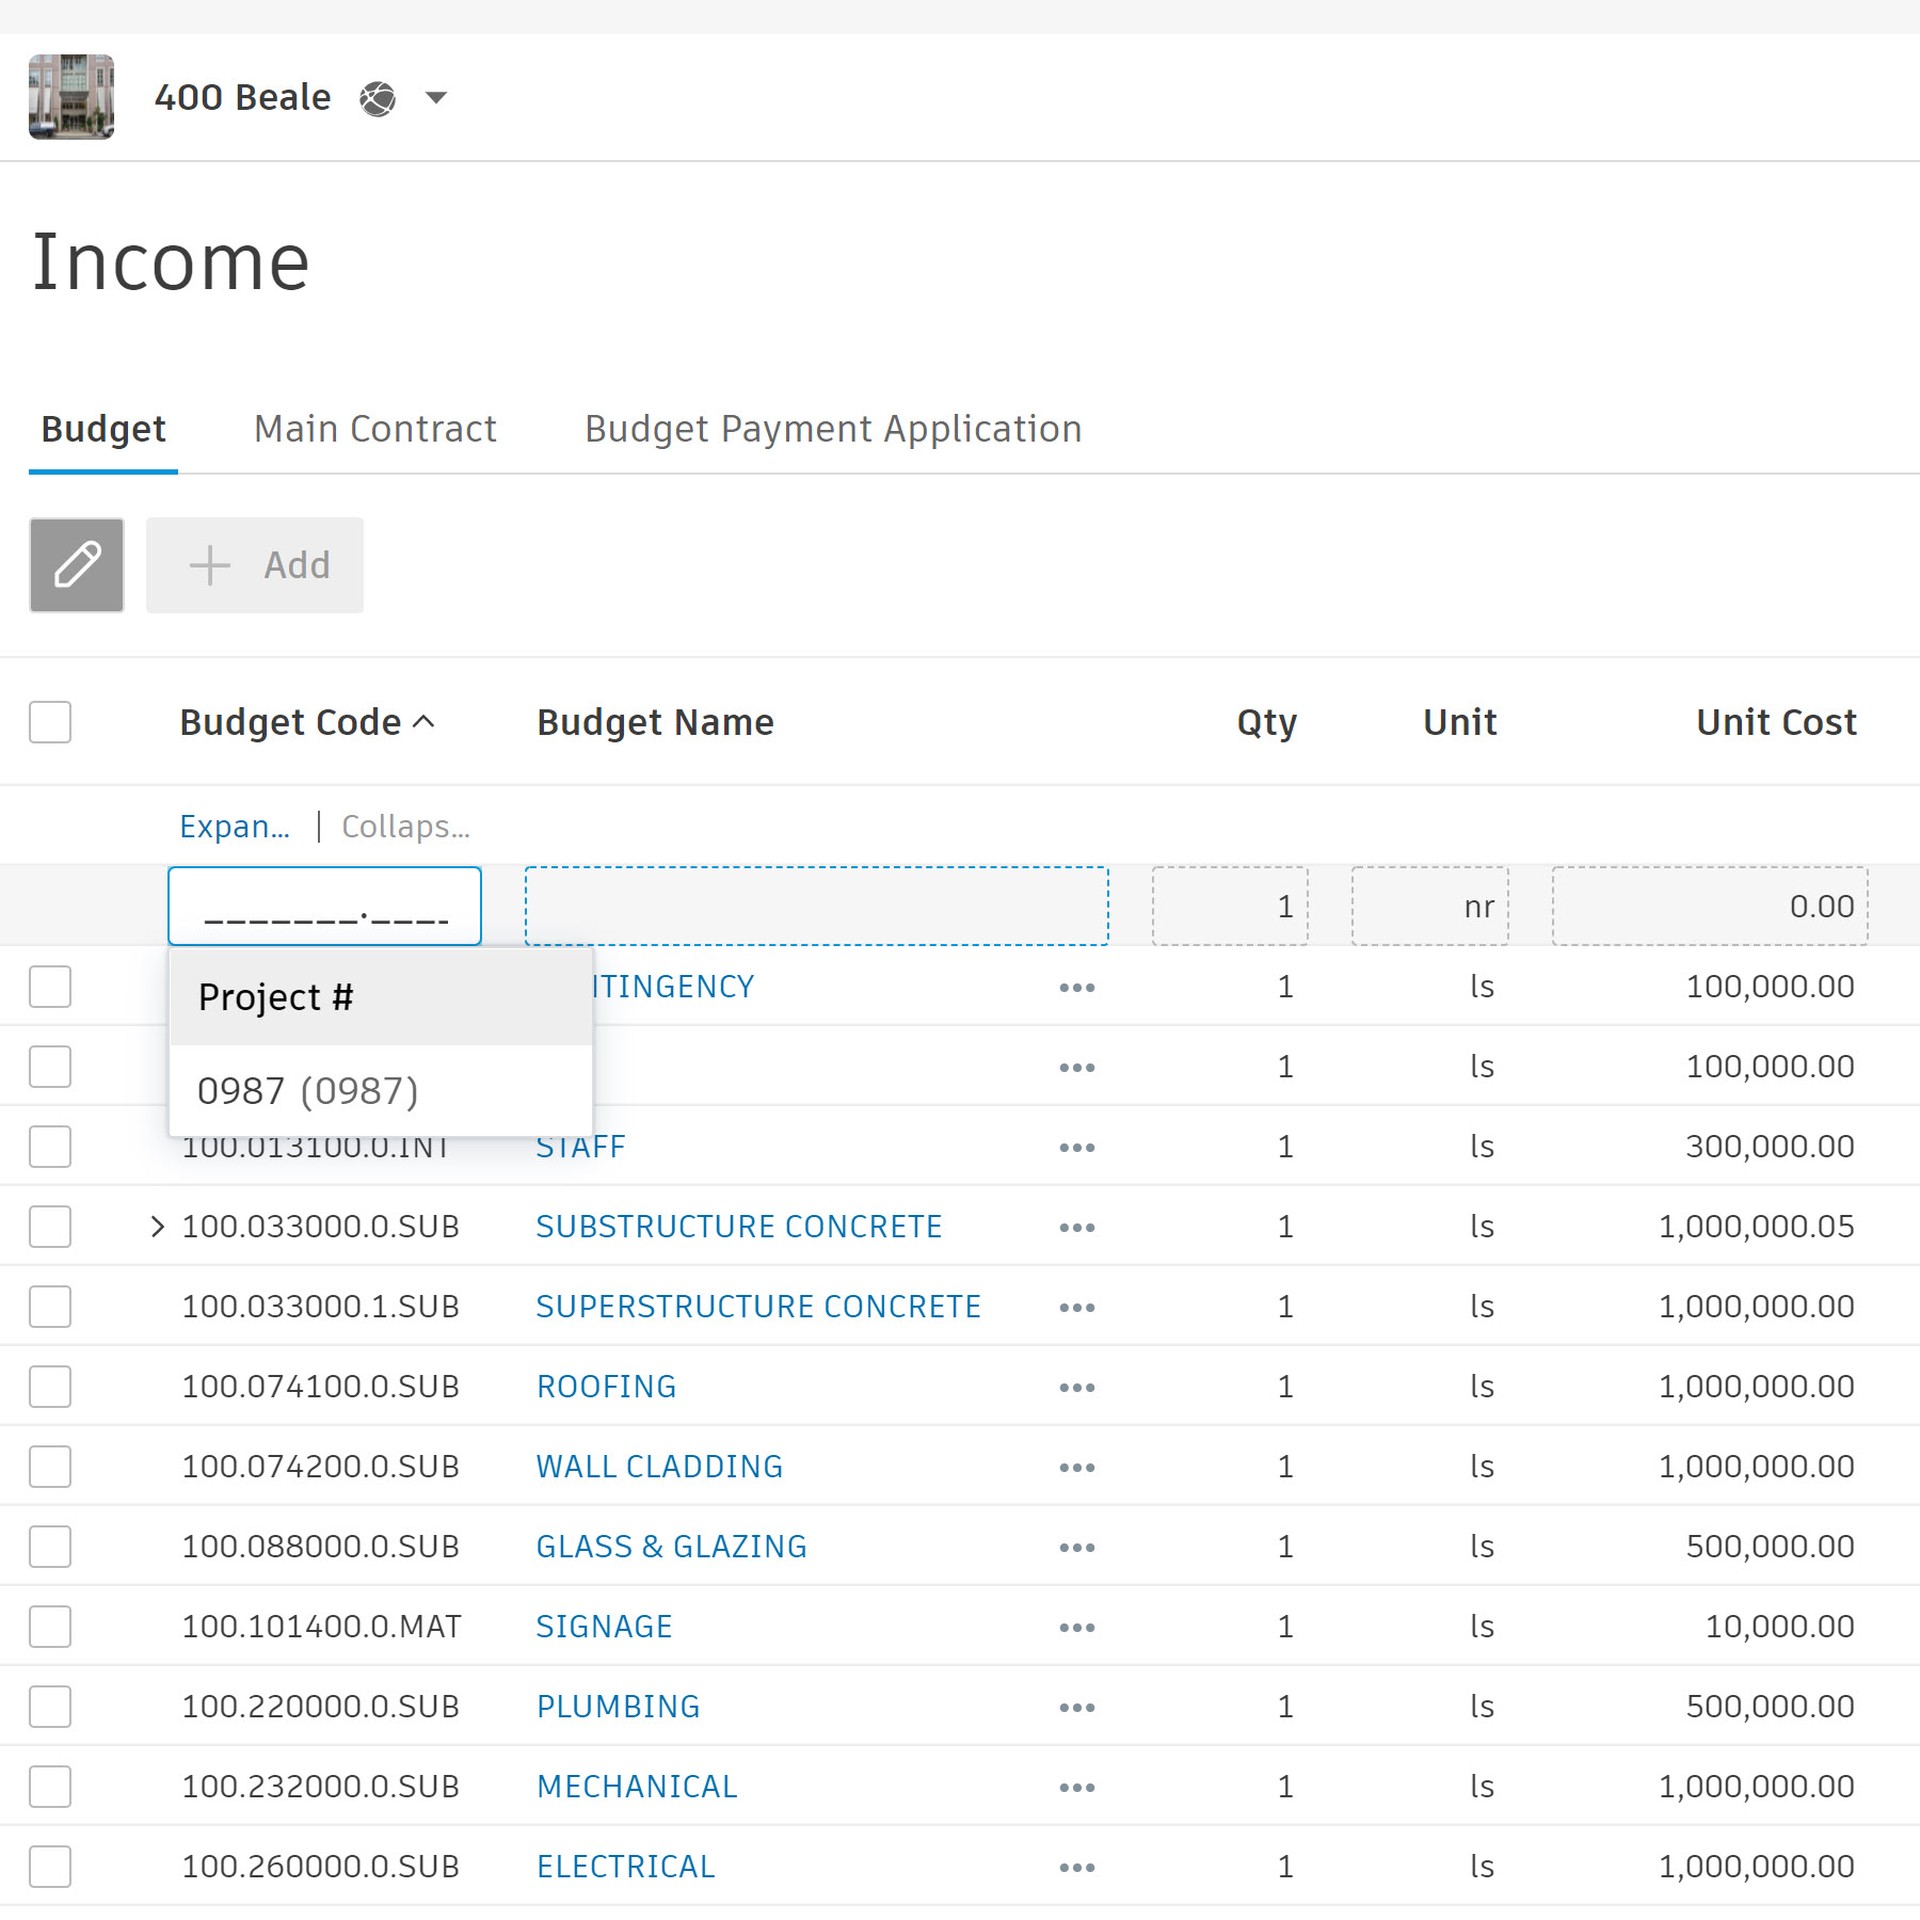Expand the 100.033000.0.SUB row chevron
1920x1920 pixels.
click(158, 1226)
